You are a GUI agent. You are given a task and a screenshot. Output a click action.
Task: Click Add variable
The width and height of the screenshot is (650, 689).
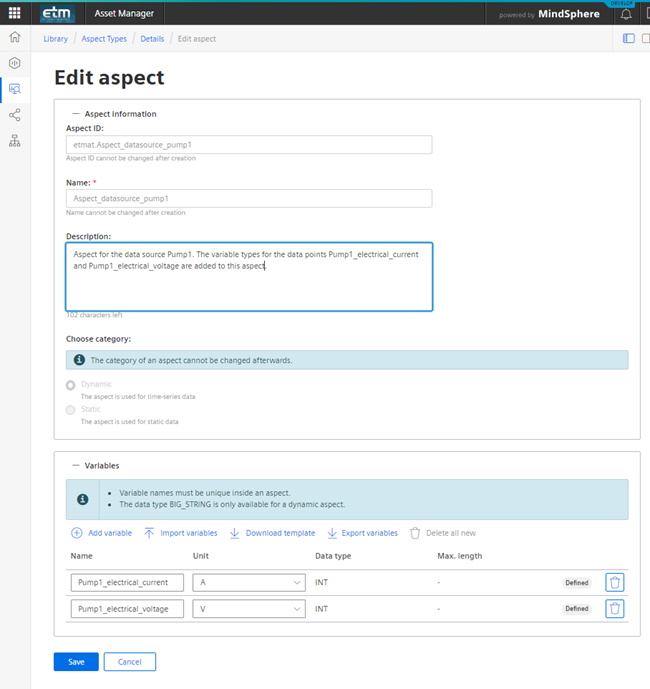pyautogui.click(x=102, y=533)
